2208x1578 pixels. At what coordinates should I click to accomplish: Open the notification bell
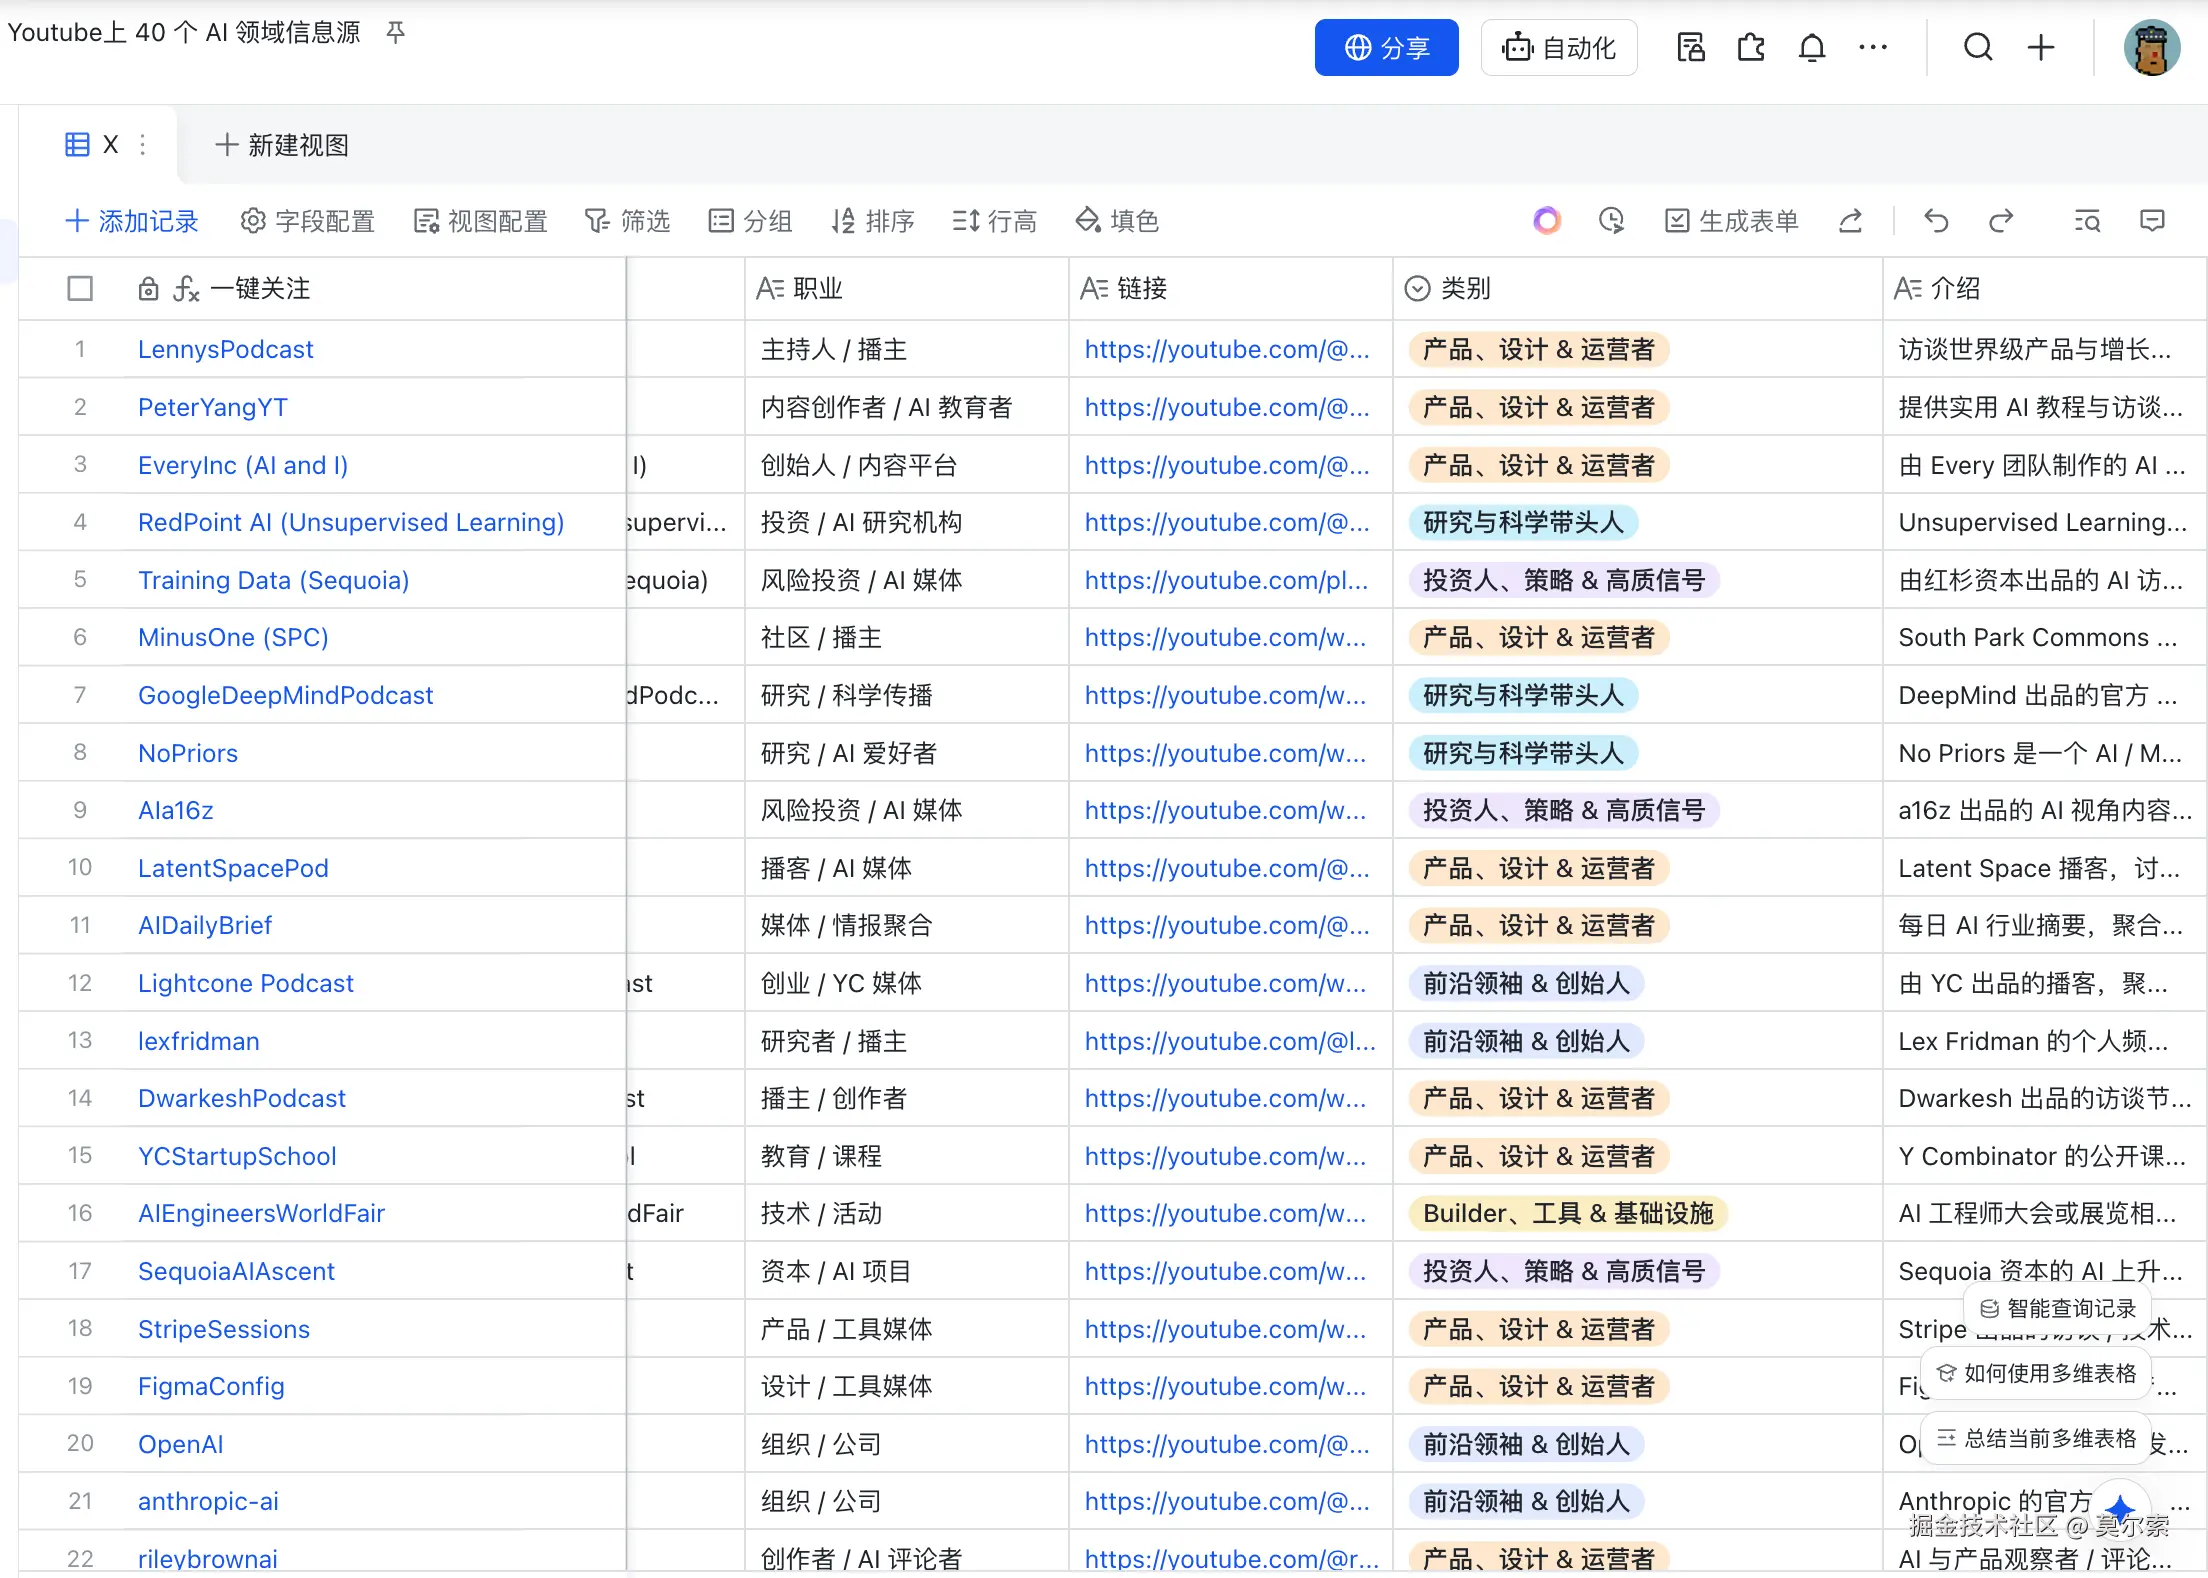(x=1811, y=47)
